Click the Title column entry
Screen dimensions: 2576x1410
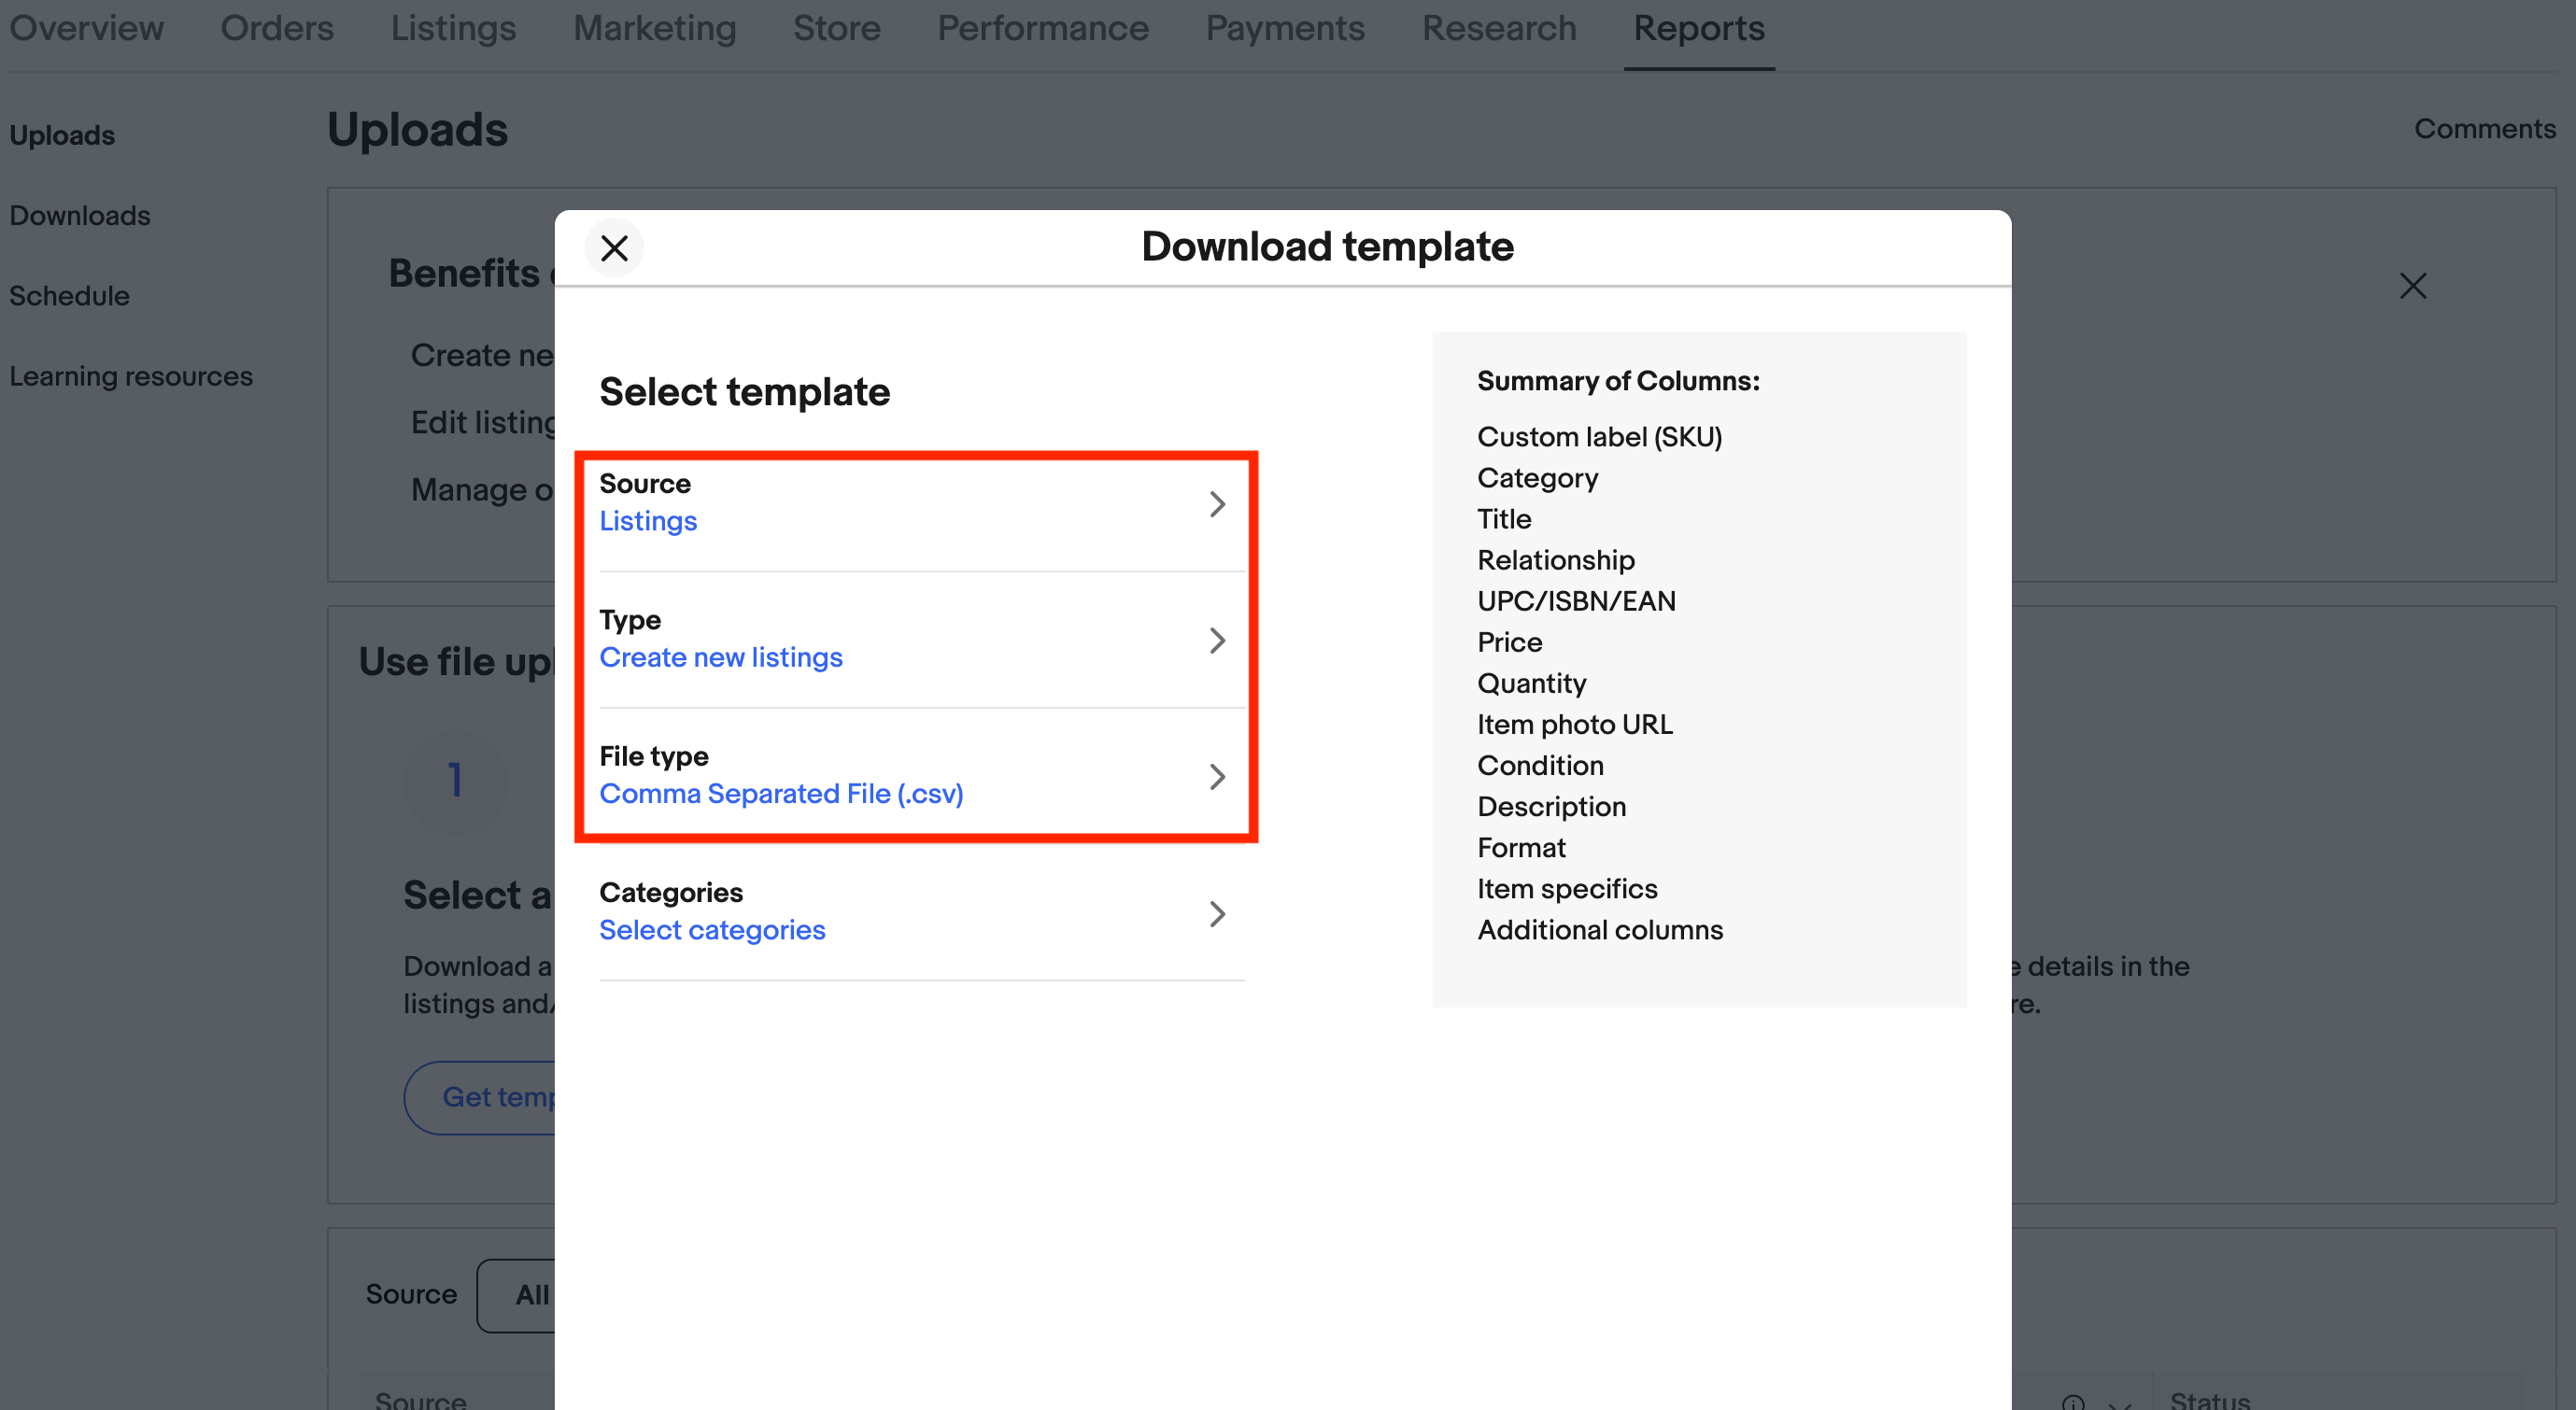tap(1504, 519)
